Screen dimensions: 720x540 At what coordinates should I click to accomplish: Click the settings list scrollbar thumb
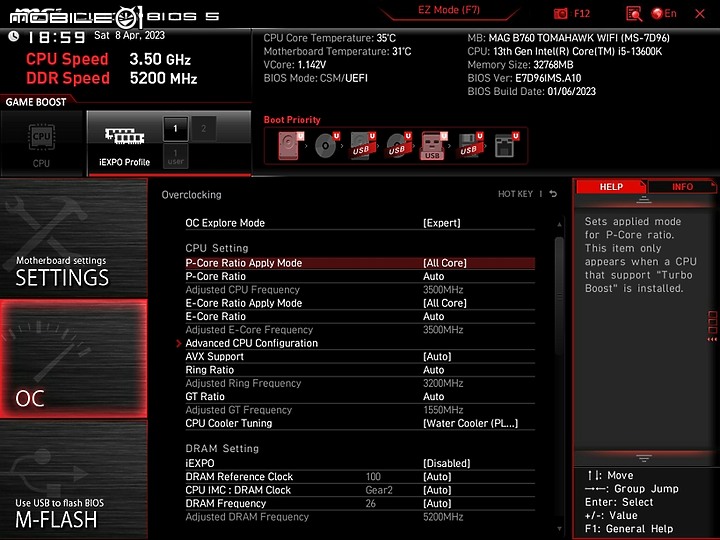[x=559, y=296]
